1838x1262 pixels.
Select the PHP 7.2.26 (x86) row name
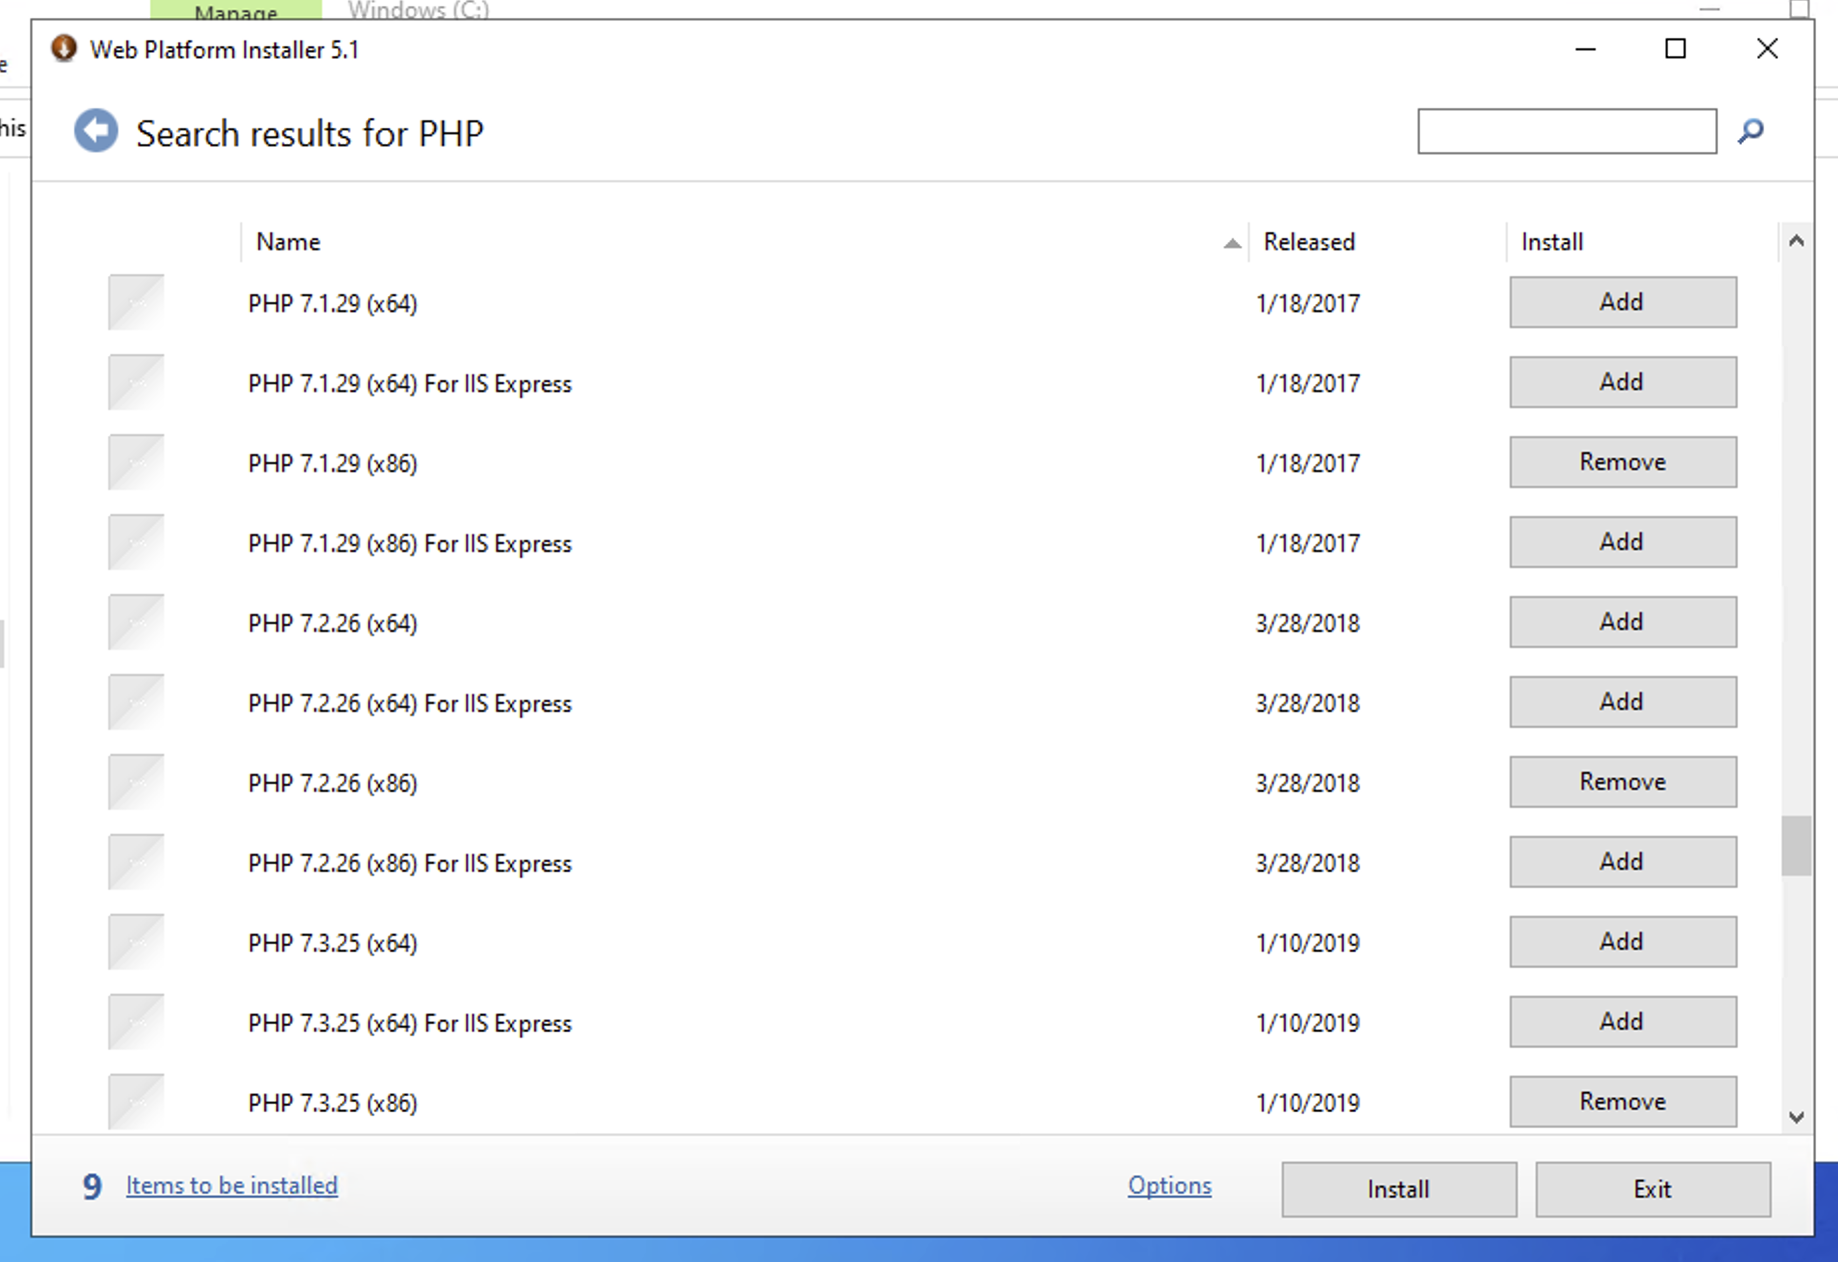click(333, 783)
